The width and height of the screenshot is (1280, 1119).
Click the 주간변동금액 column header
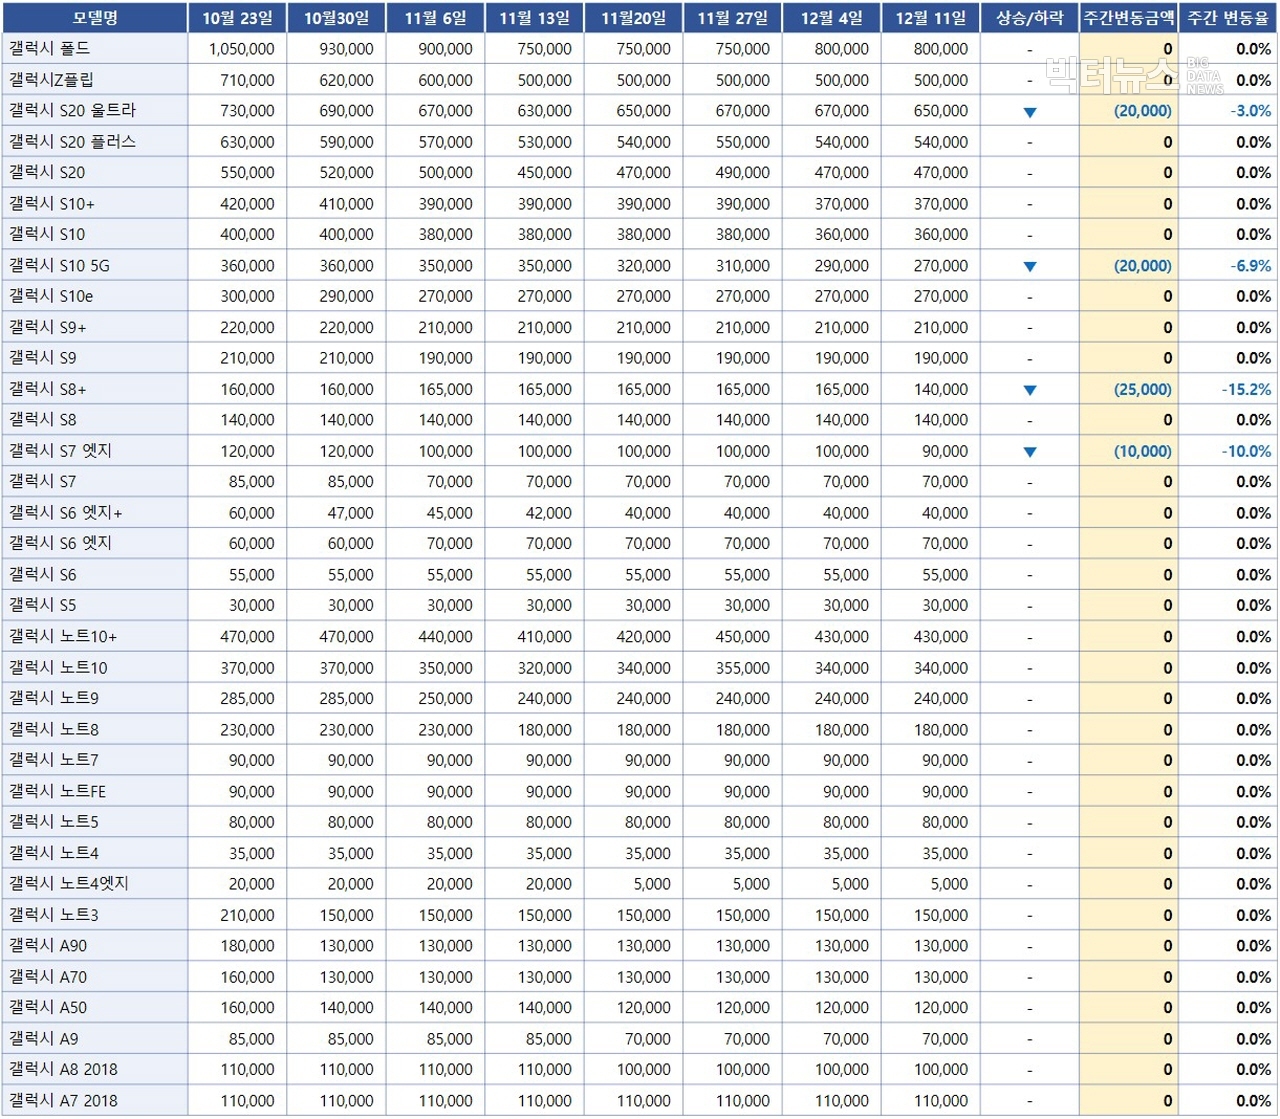[1129, 18]
